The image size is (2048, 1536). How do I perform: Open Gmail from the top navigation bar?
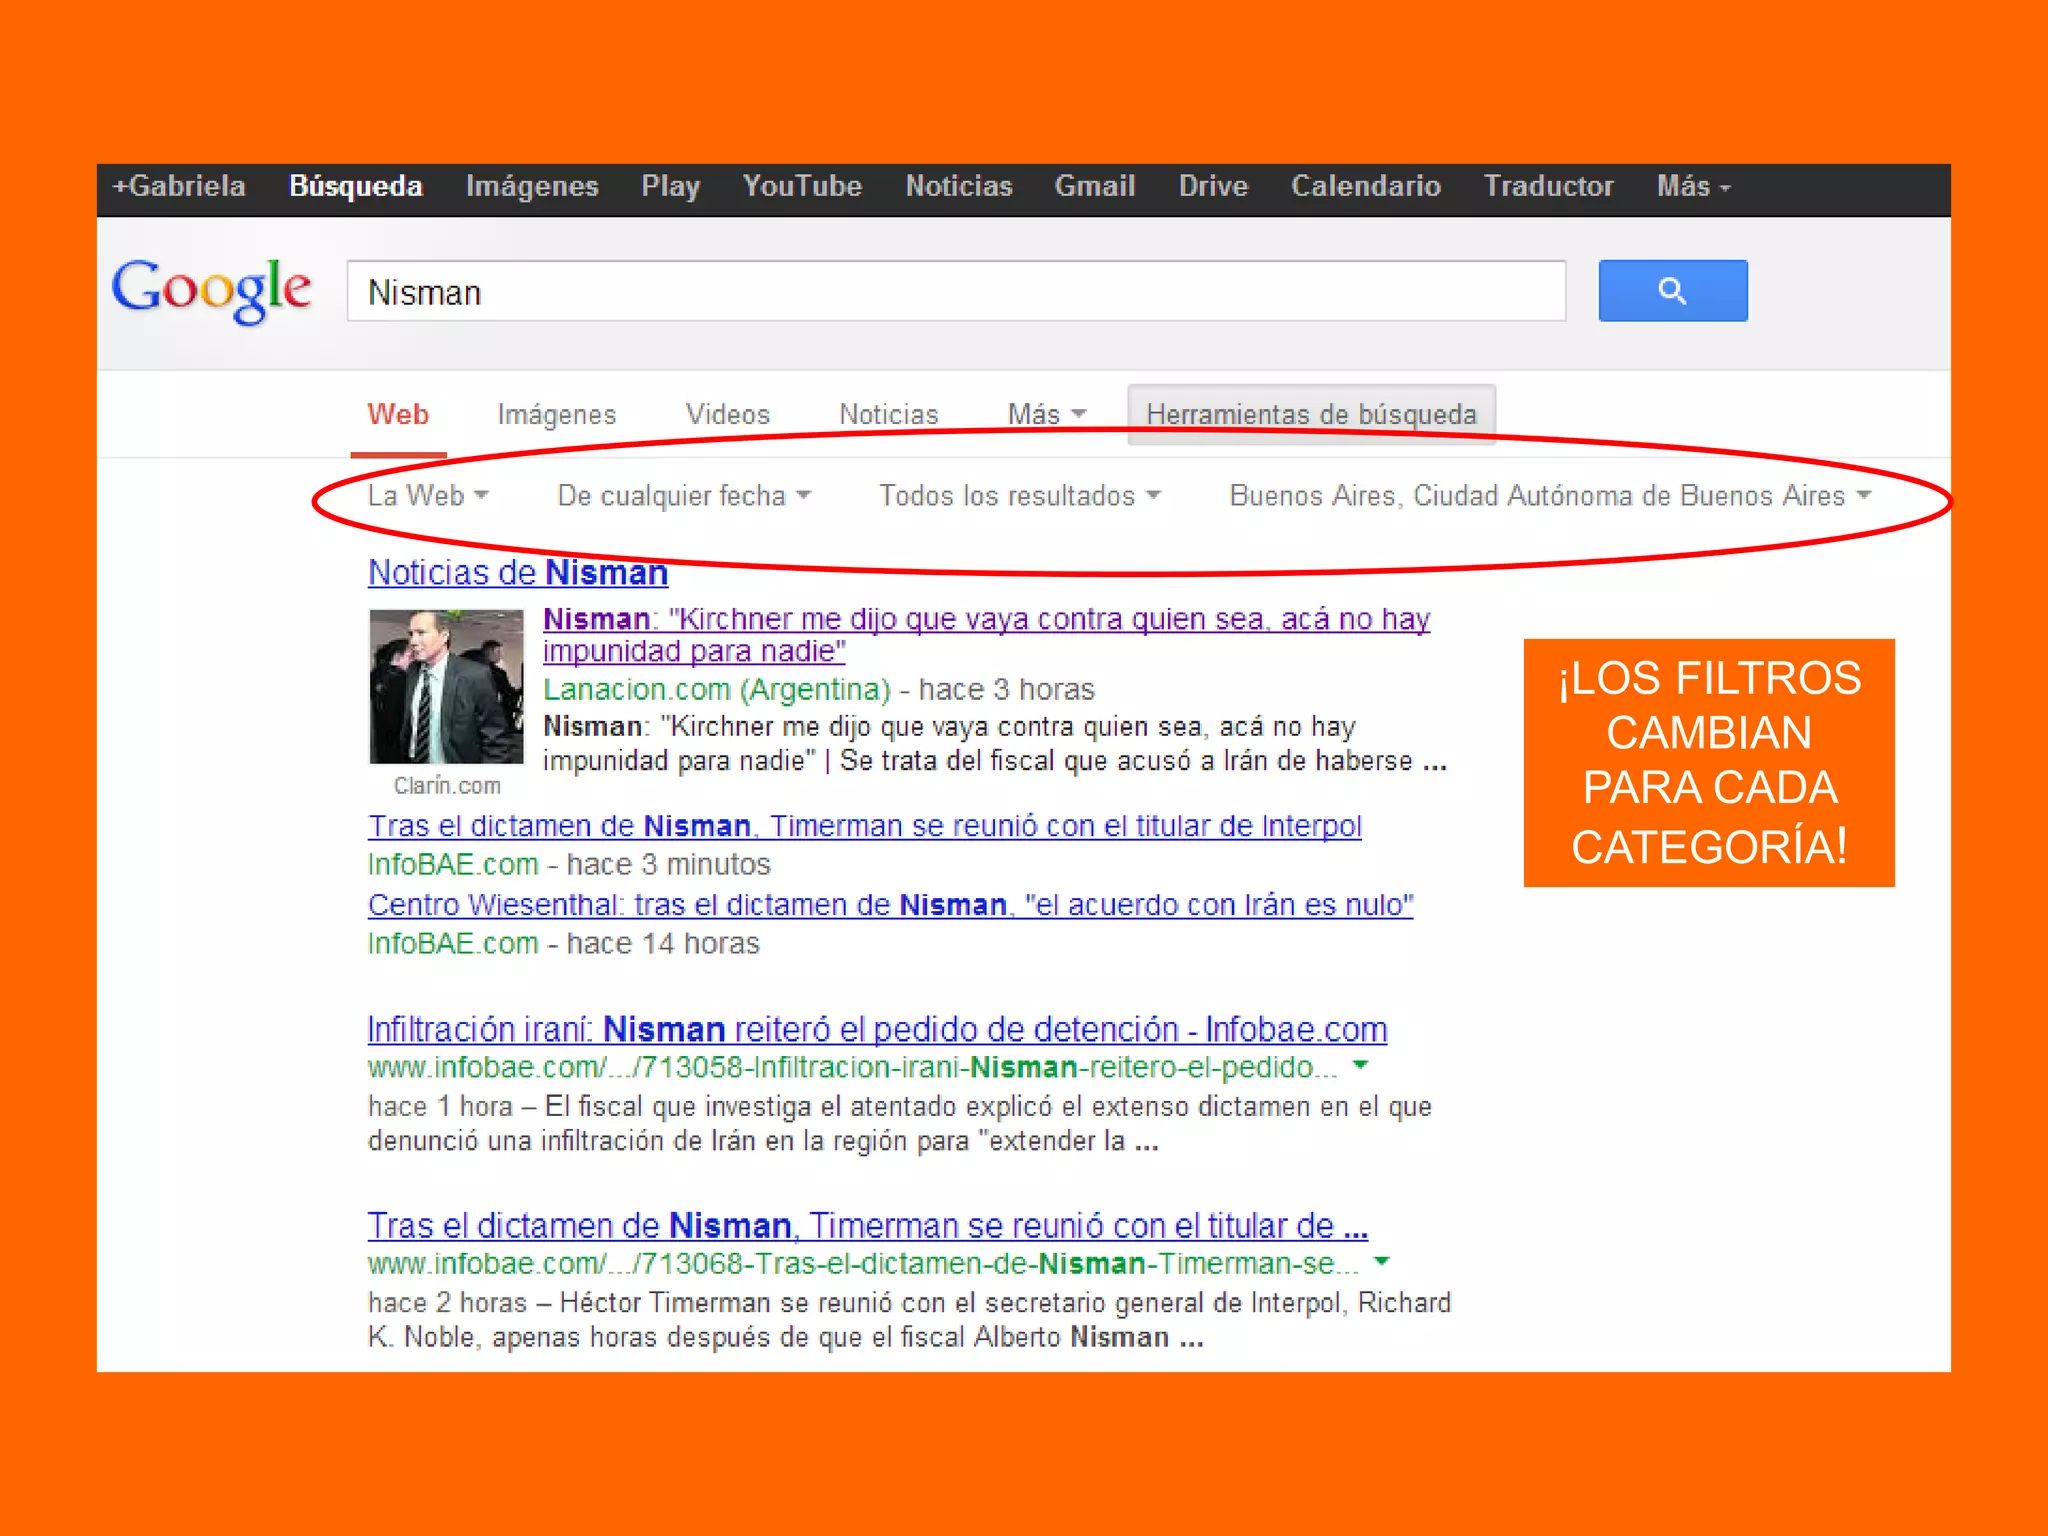click(1094, 187)
